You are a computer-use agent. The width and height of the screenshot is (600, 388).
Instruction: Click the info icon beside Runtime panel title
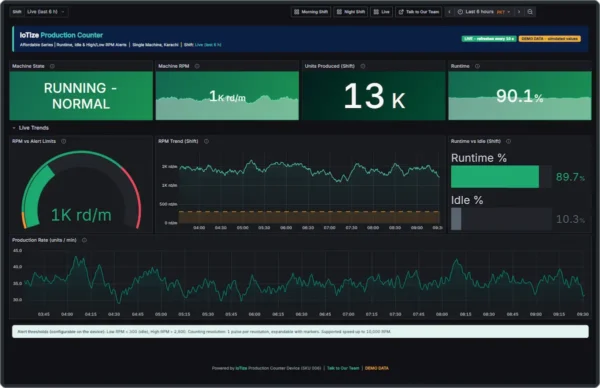(477, 66)
